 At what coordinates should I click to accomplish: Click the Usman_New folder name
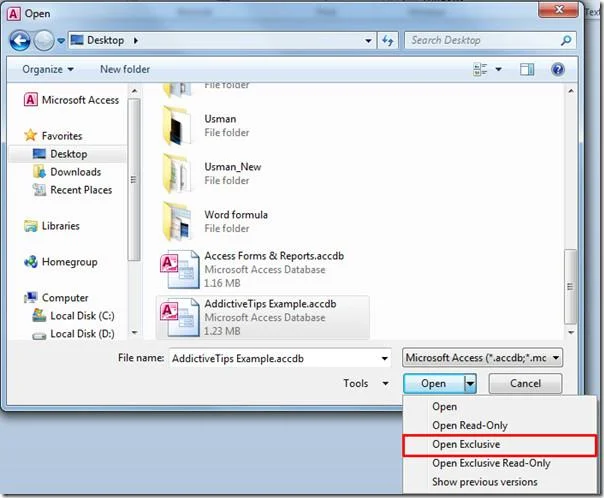click(233, 167)
